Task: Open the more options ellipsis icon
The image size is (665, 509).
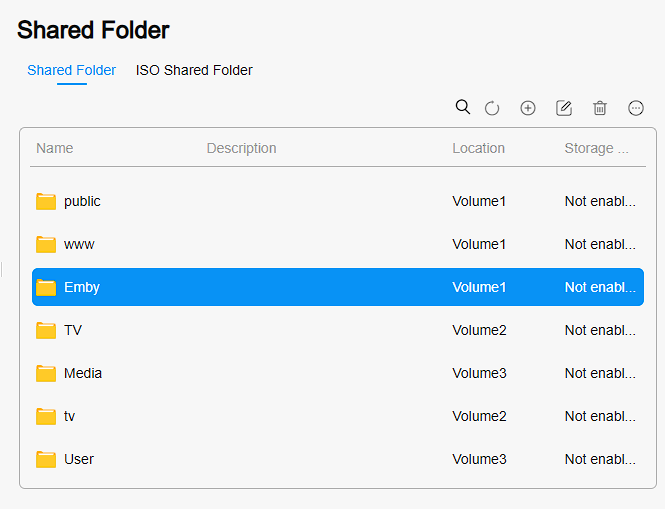Action: click(635, 108)
